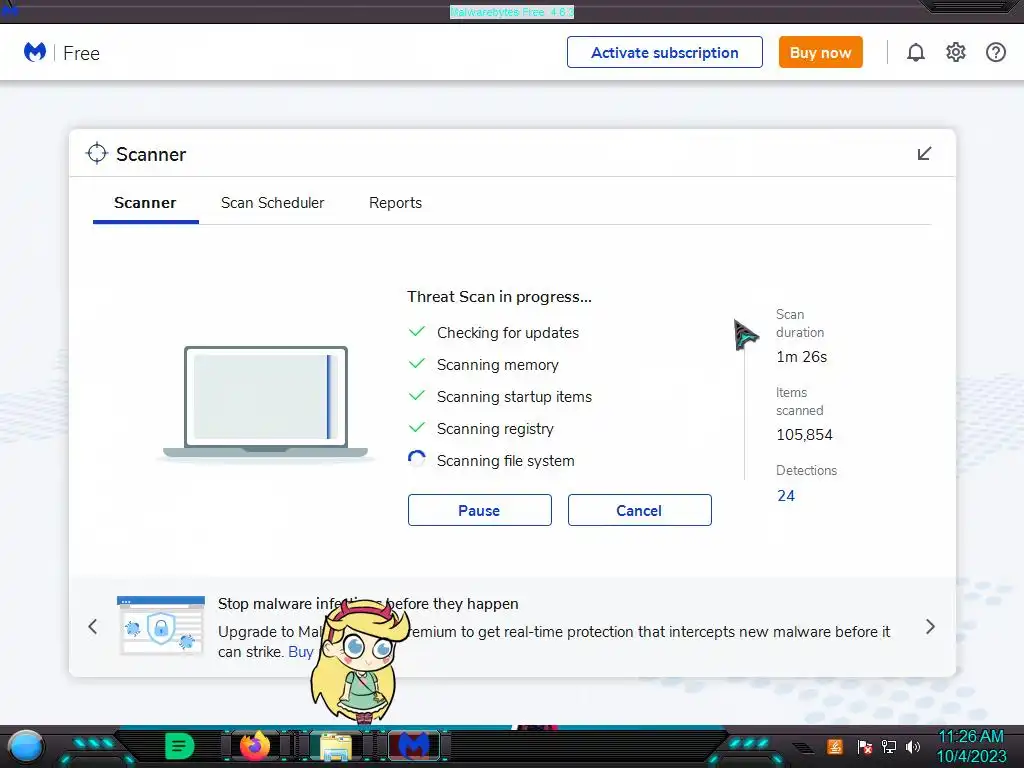Viewport: 1024px width, 768px height.
Task: Click the Scanning startup items checkmark
Action: point(417,395)
